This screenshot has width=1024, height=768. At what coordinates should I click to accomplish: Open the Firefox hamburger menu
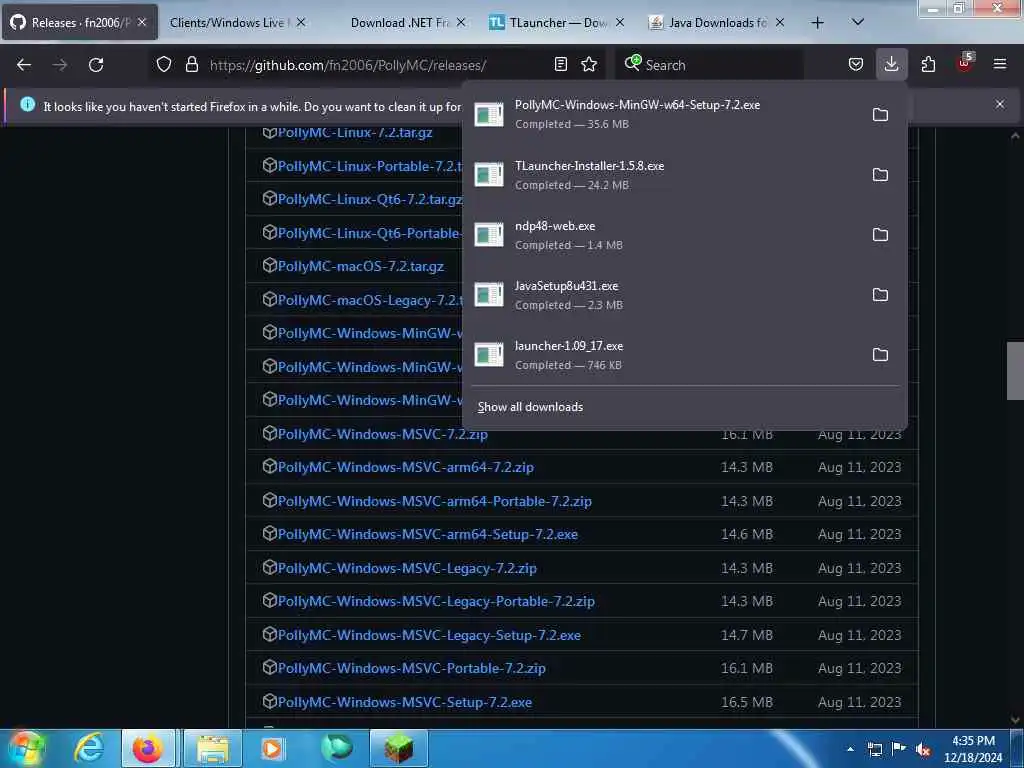tap(1000, 64)
